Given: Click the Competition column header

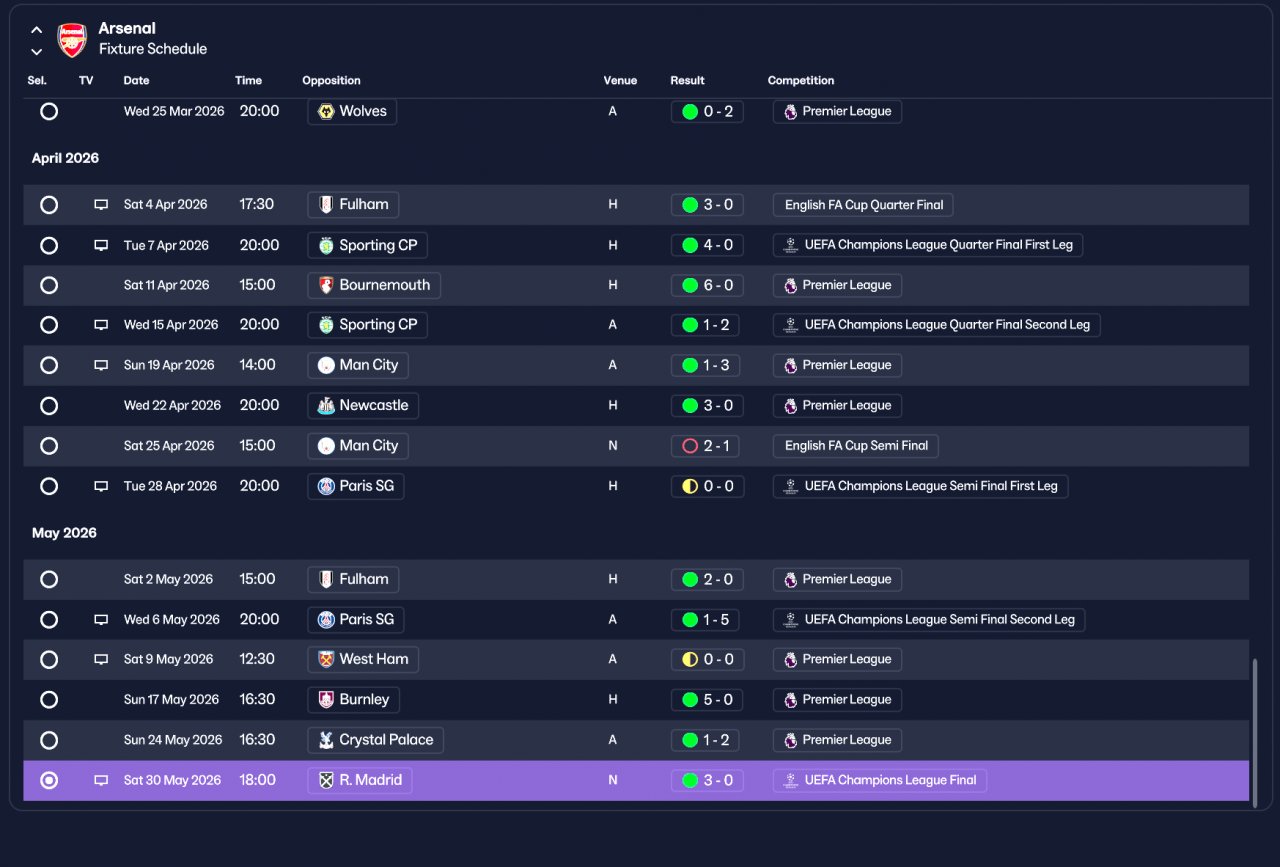Looking at the screenshot, I should coord(801,81).
